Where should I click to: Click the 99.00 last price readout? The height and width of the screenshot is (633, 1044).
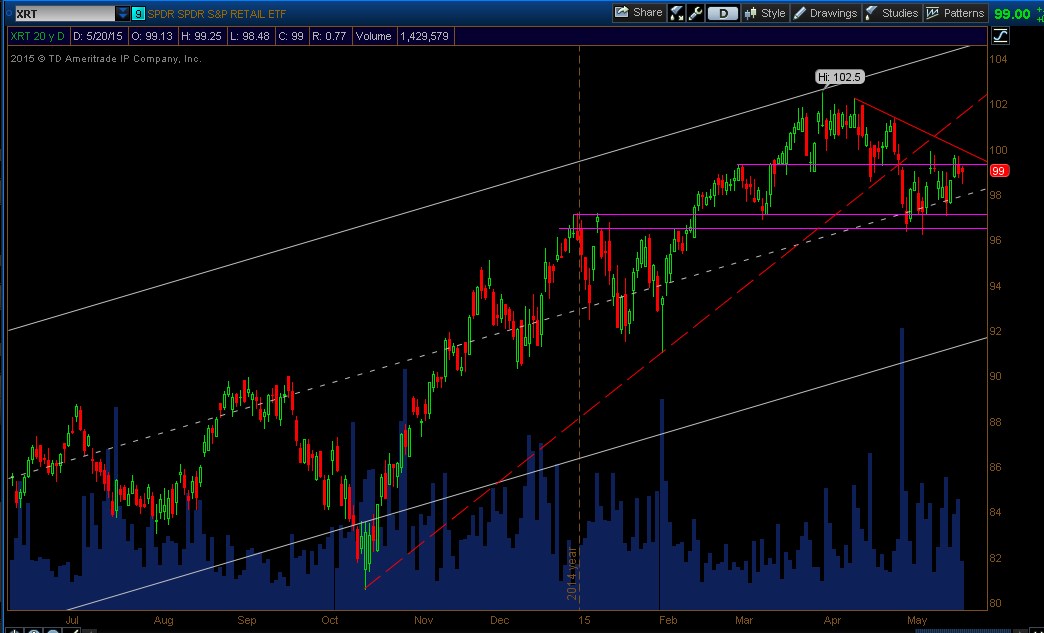point(1011,14)
